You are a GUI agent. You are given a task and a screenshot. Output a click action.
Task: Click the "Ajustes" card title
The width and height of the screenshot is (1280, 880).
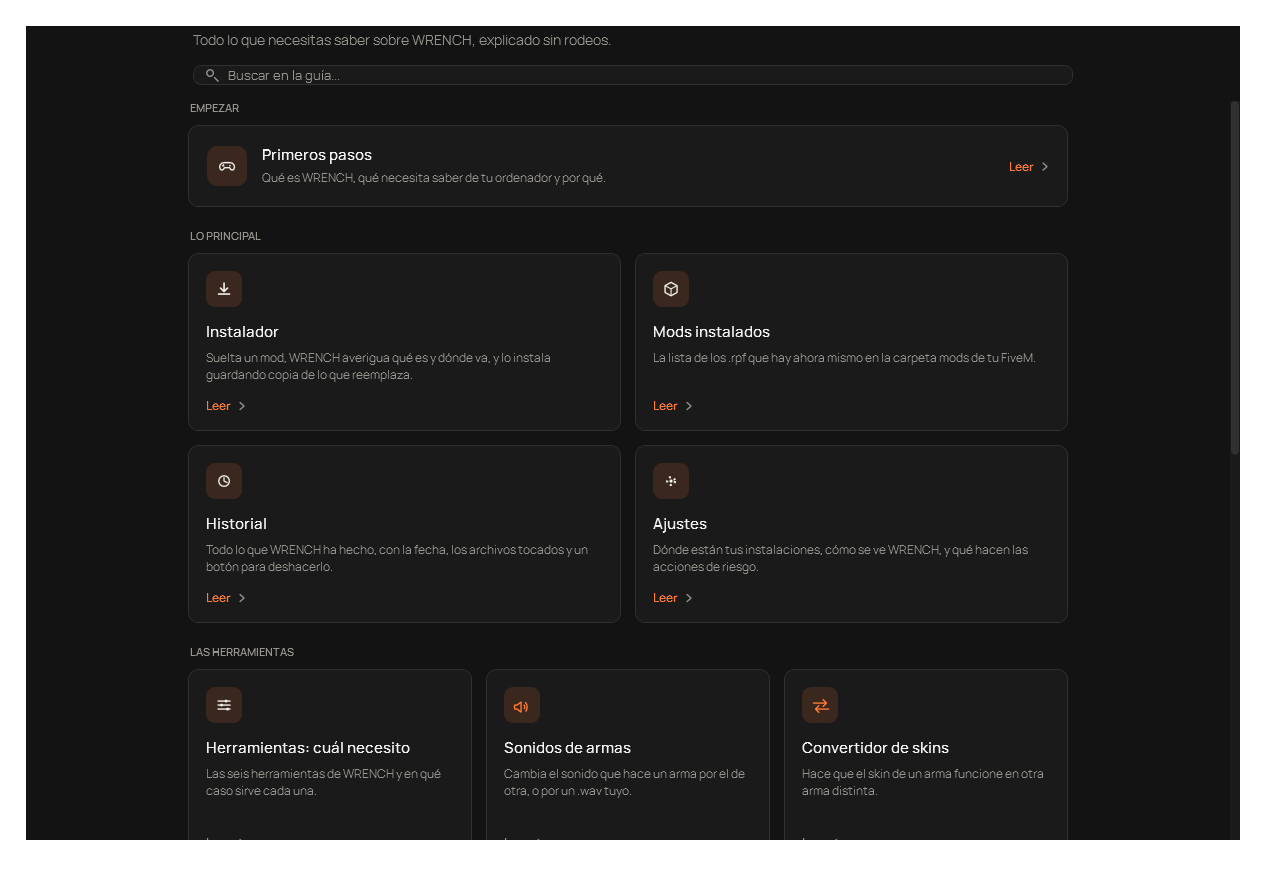point(680,524)
